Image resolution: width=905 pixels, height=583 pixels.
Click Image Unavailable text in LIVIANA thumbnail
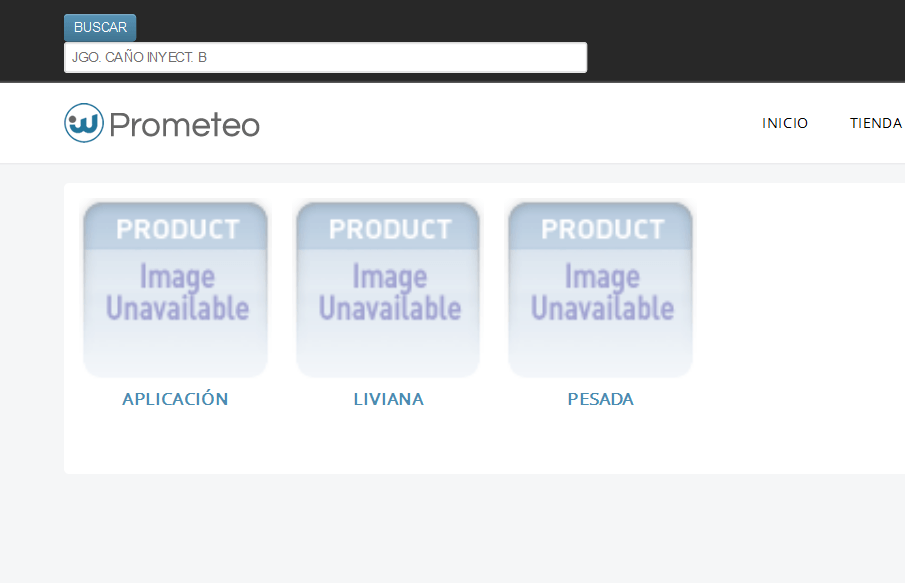390,292
